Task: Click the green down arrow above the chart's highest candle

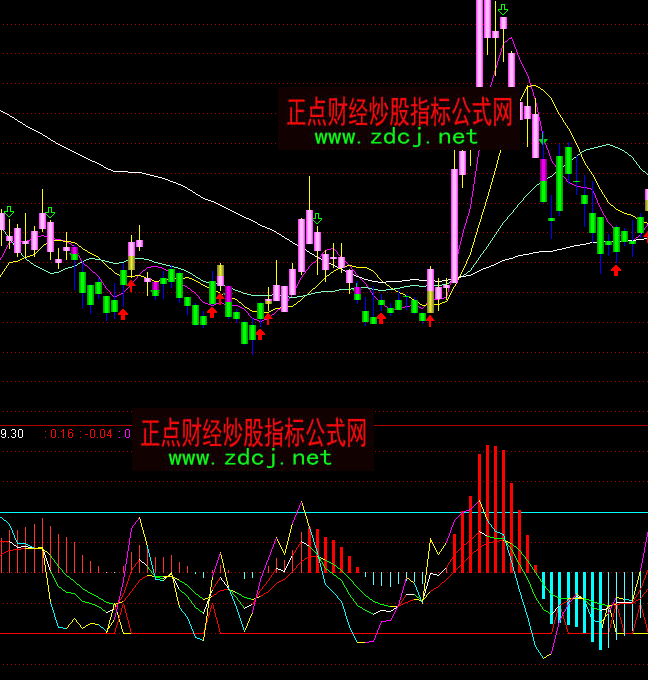Action: (503, 10)
